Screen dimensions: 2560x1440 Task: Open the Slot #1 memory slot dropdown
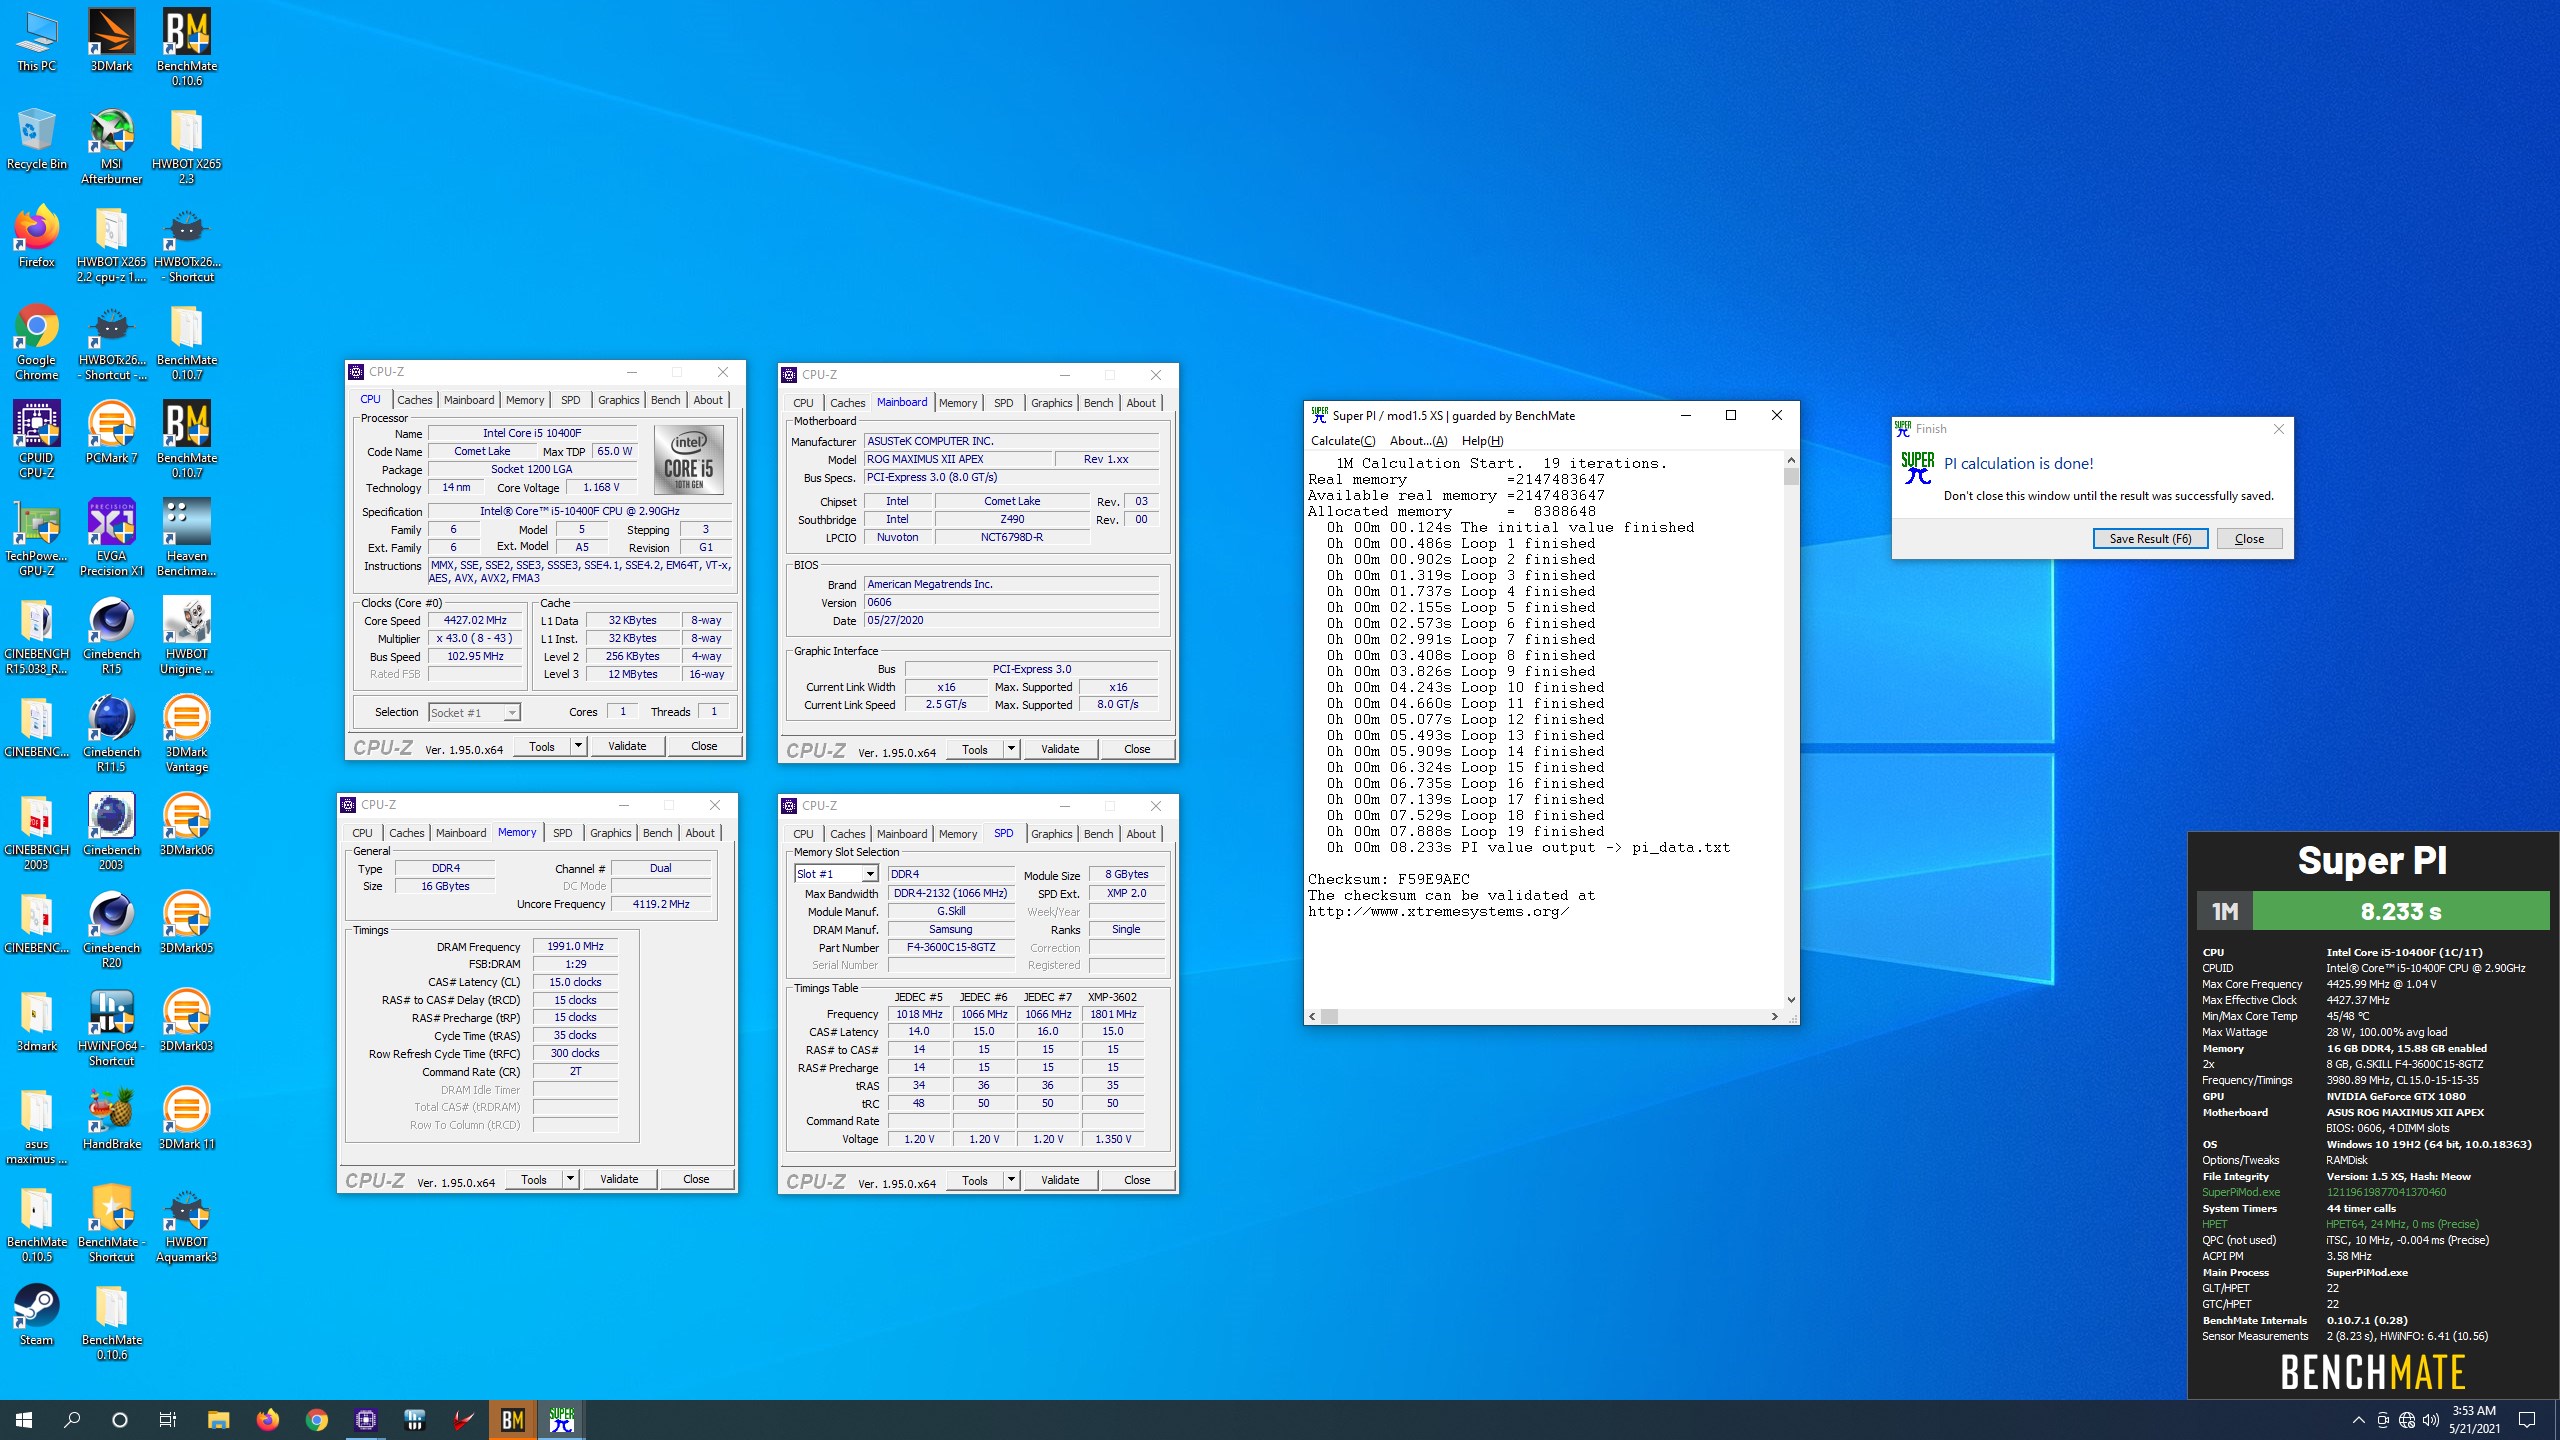pos(836,874)
